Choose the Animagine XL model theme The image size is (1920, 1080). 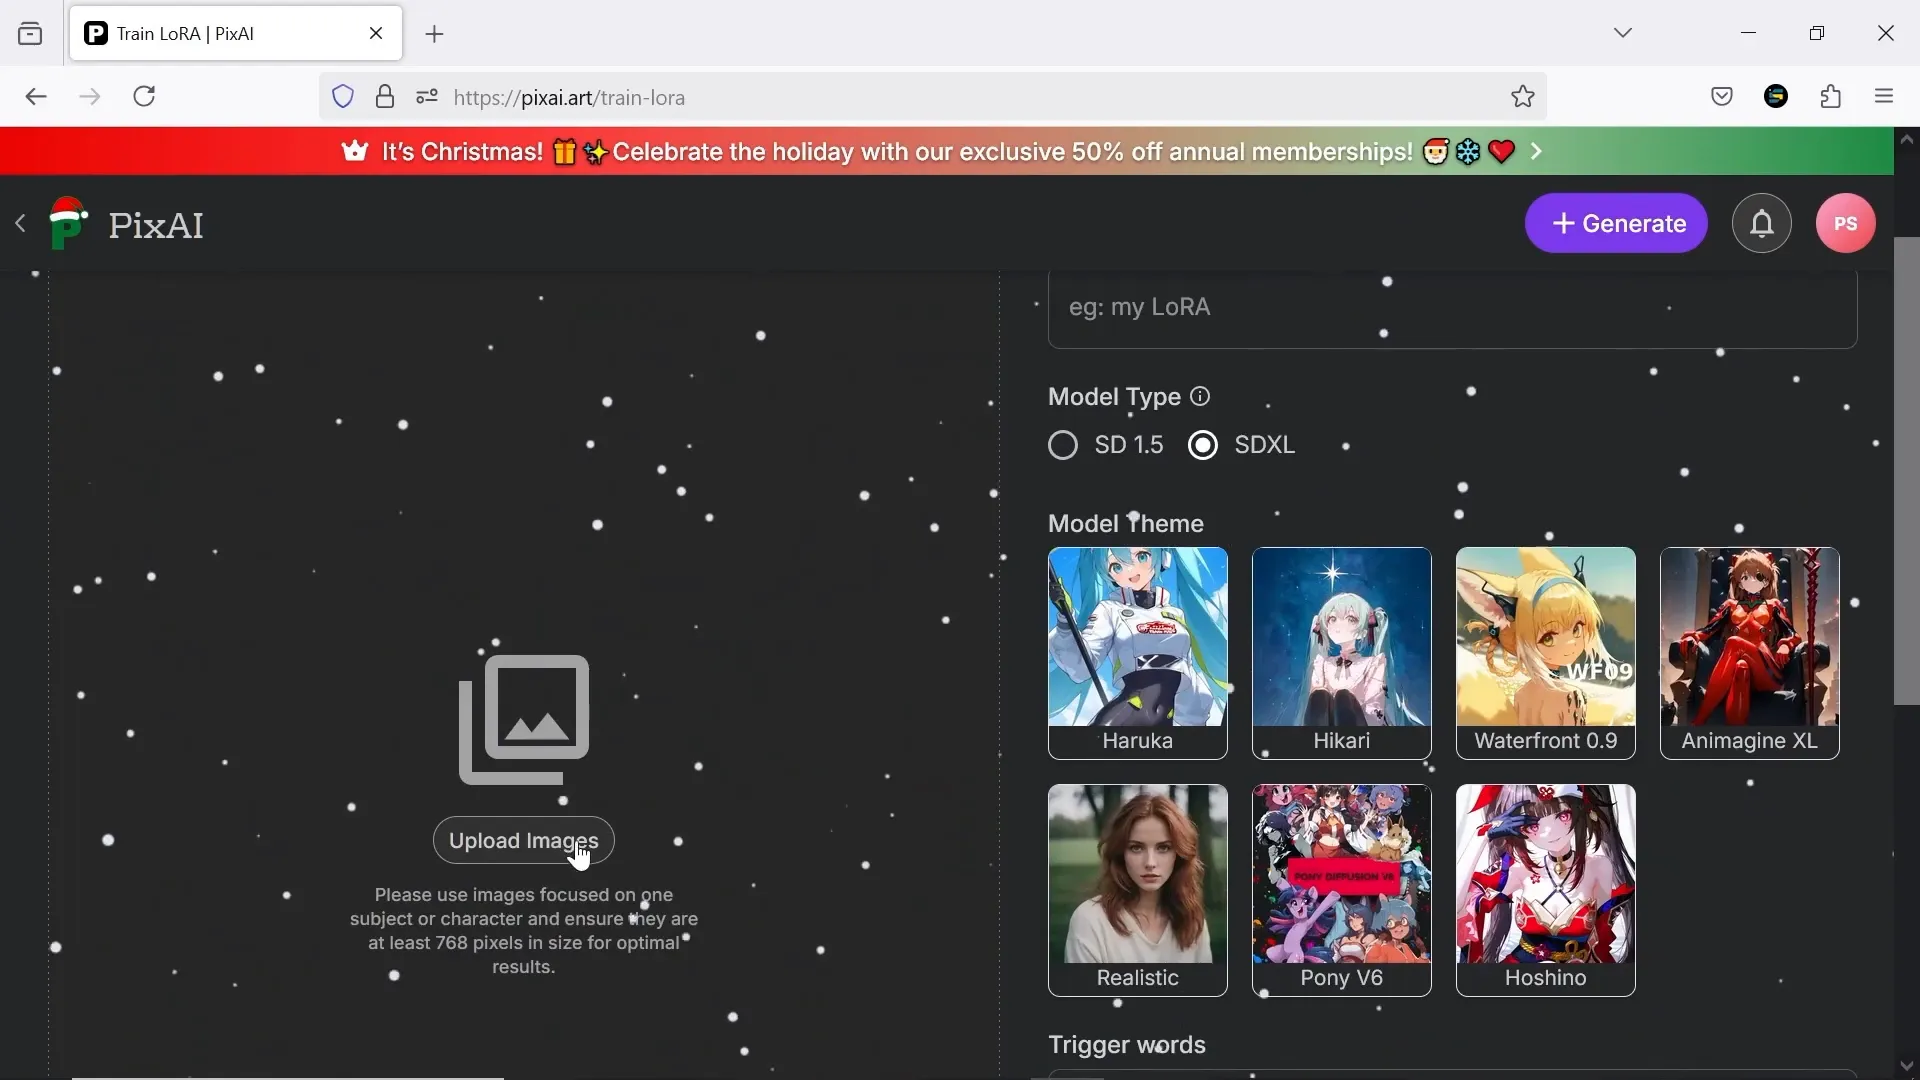tap(1750, 653)
